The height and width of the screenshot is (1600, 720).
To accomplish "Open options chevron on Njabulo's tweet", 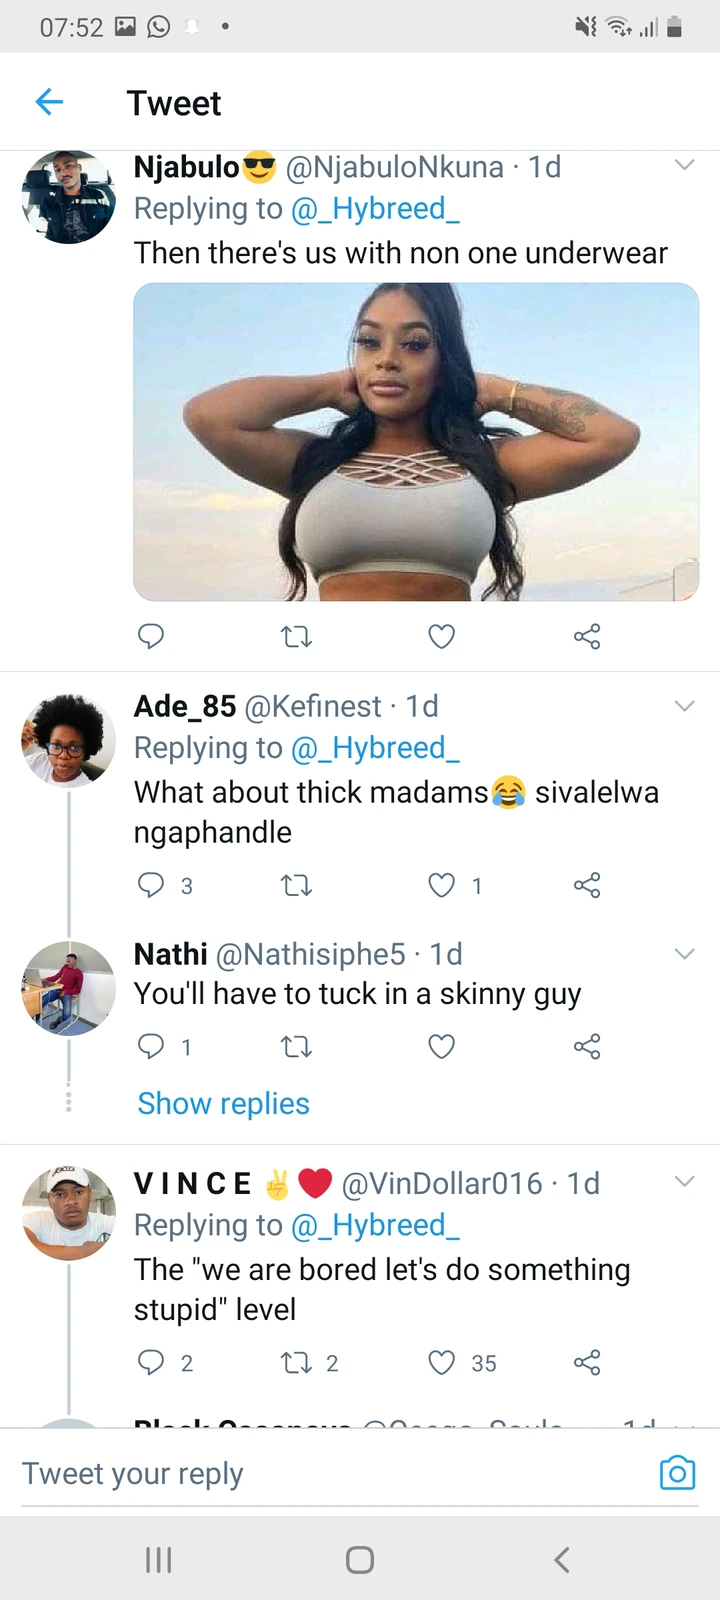I will 684,165.
